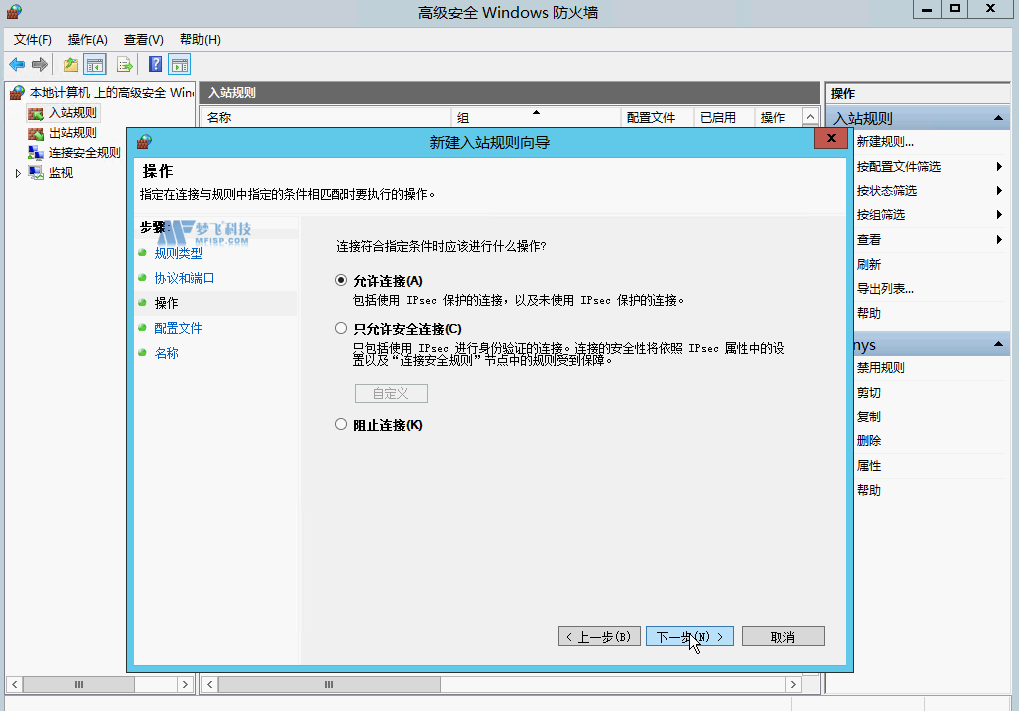1019x711 pixels.
Task: Expand the 监视 tree node
Action: (17, 173)
